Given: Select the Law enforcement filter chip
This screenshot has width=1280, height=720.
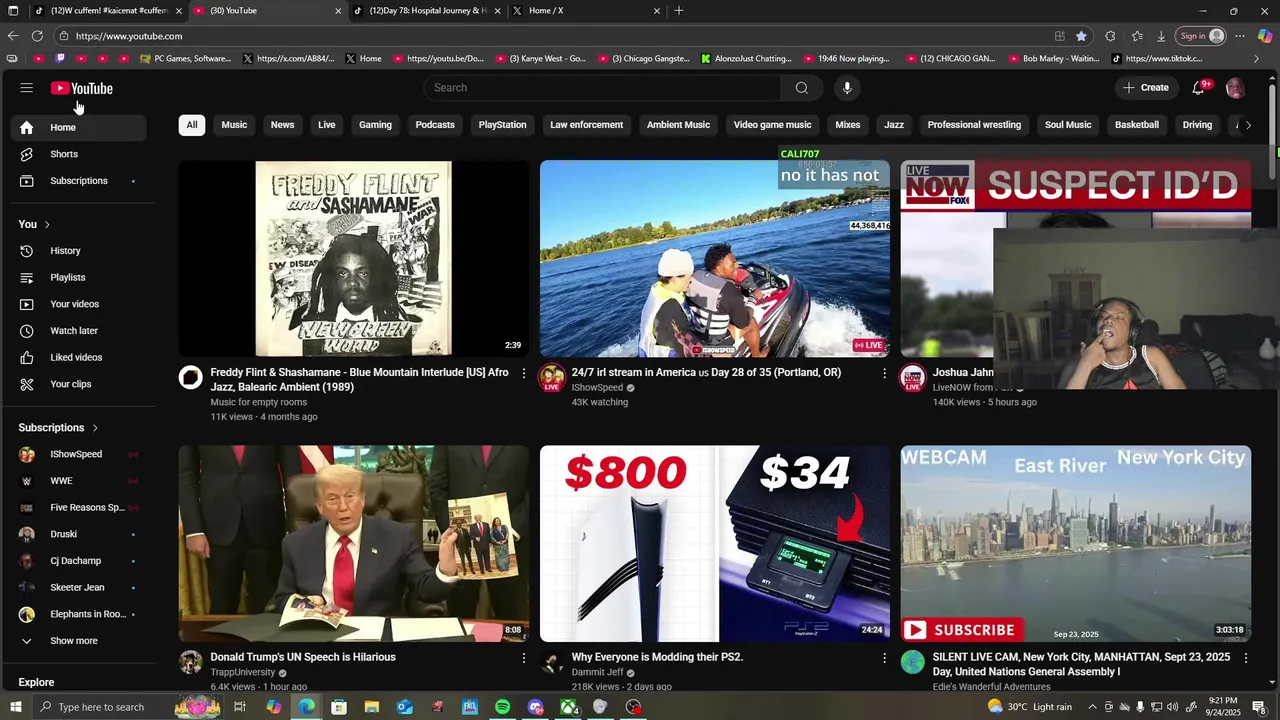Looking at the screenshot, I should click(x=586, y=125).
